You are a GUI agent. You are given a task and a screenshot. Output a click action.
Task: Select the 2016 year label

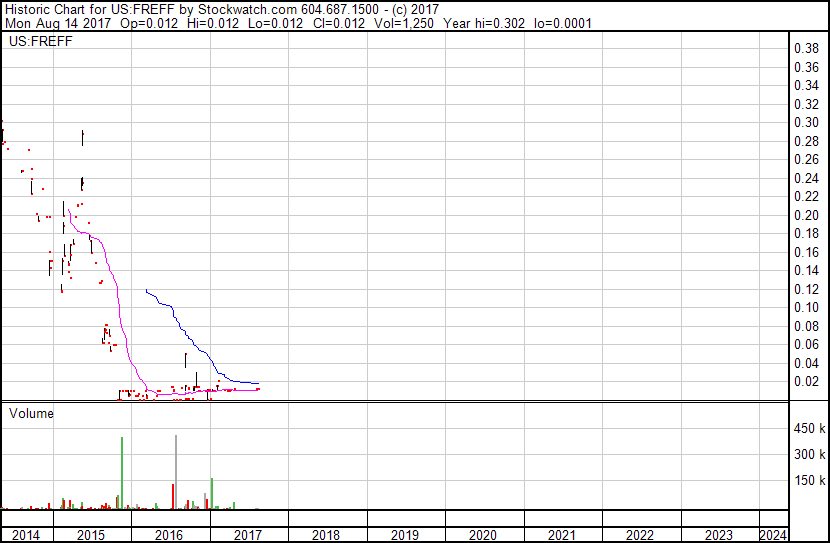click(169, 535)
